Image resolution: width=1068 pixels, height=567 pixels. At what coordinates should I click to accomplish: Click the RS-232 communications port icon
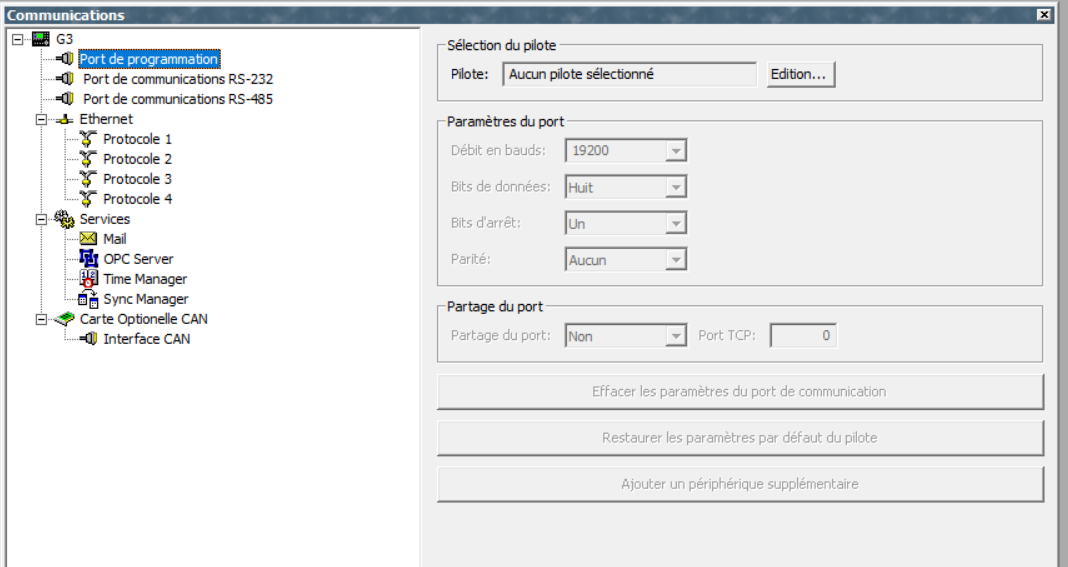tap(66, 79)
